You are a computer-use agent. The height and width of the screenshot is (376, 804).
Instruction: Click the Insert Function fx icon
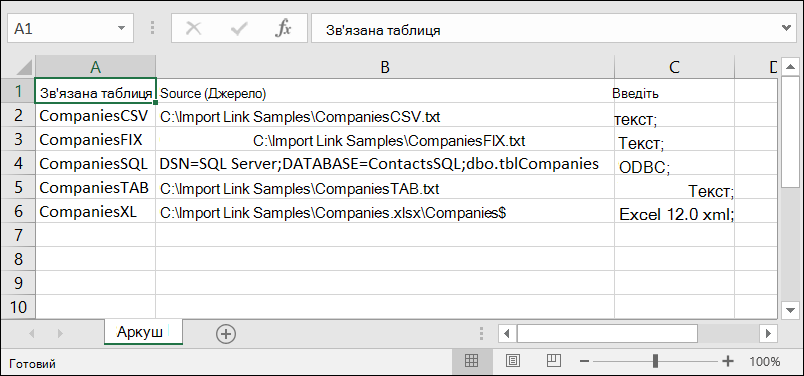283,29
